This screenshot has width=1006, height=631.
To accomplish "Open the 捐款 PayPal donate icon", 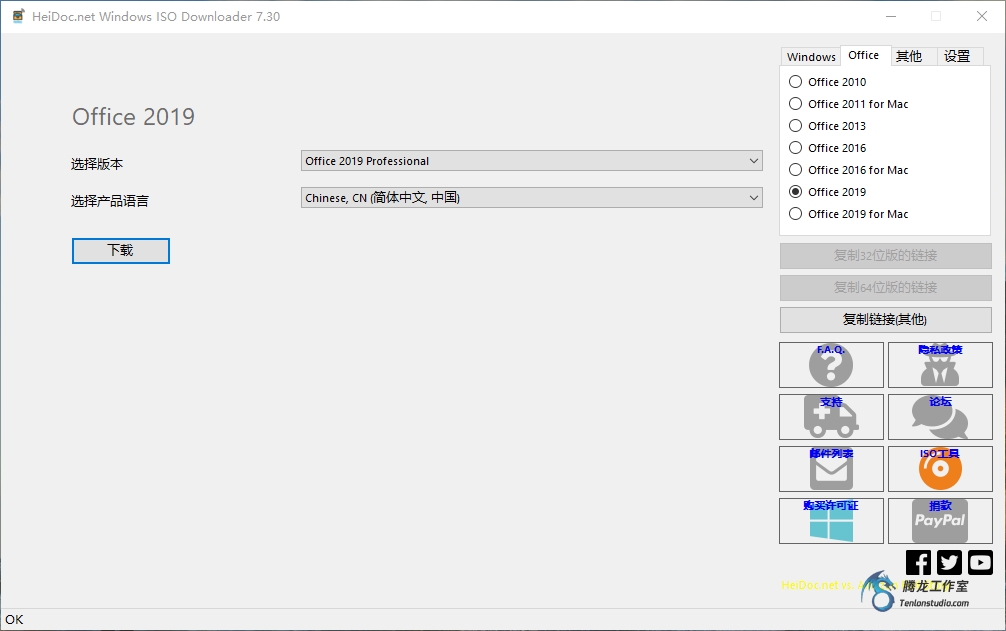I will [x=940, y=521].
